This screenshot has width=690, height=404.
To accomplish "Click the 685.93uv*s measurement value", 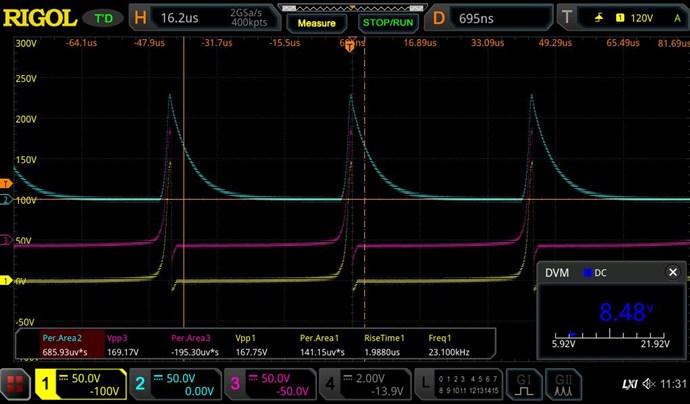I will click(x=65, y=352).
